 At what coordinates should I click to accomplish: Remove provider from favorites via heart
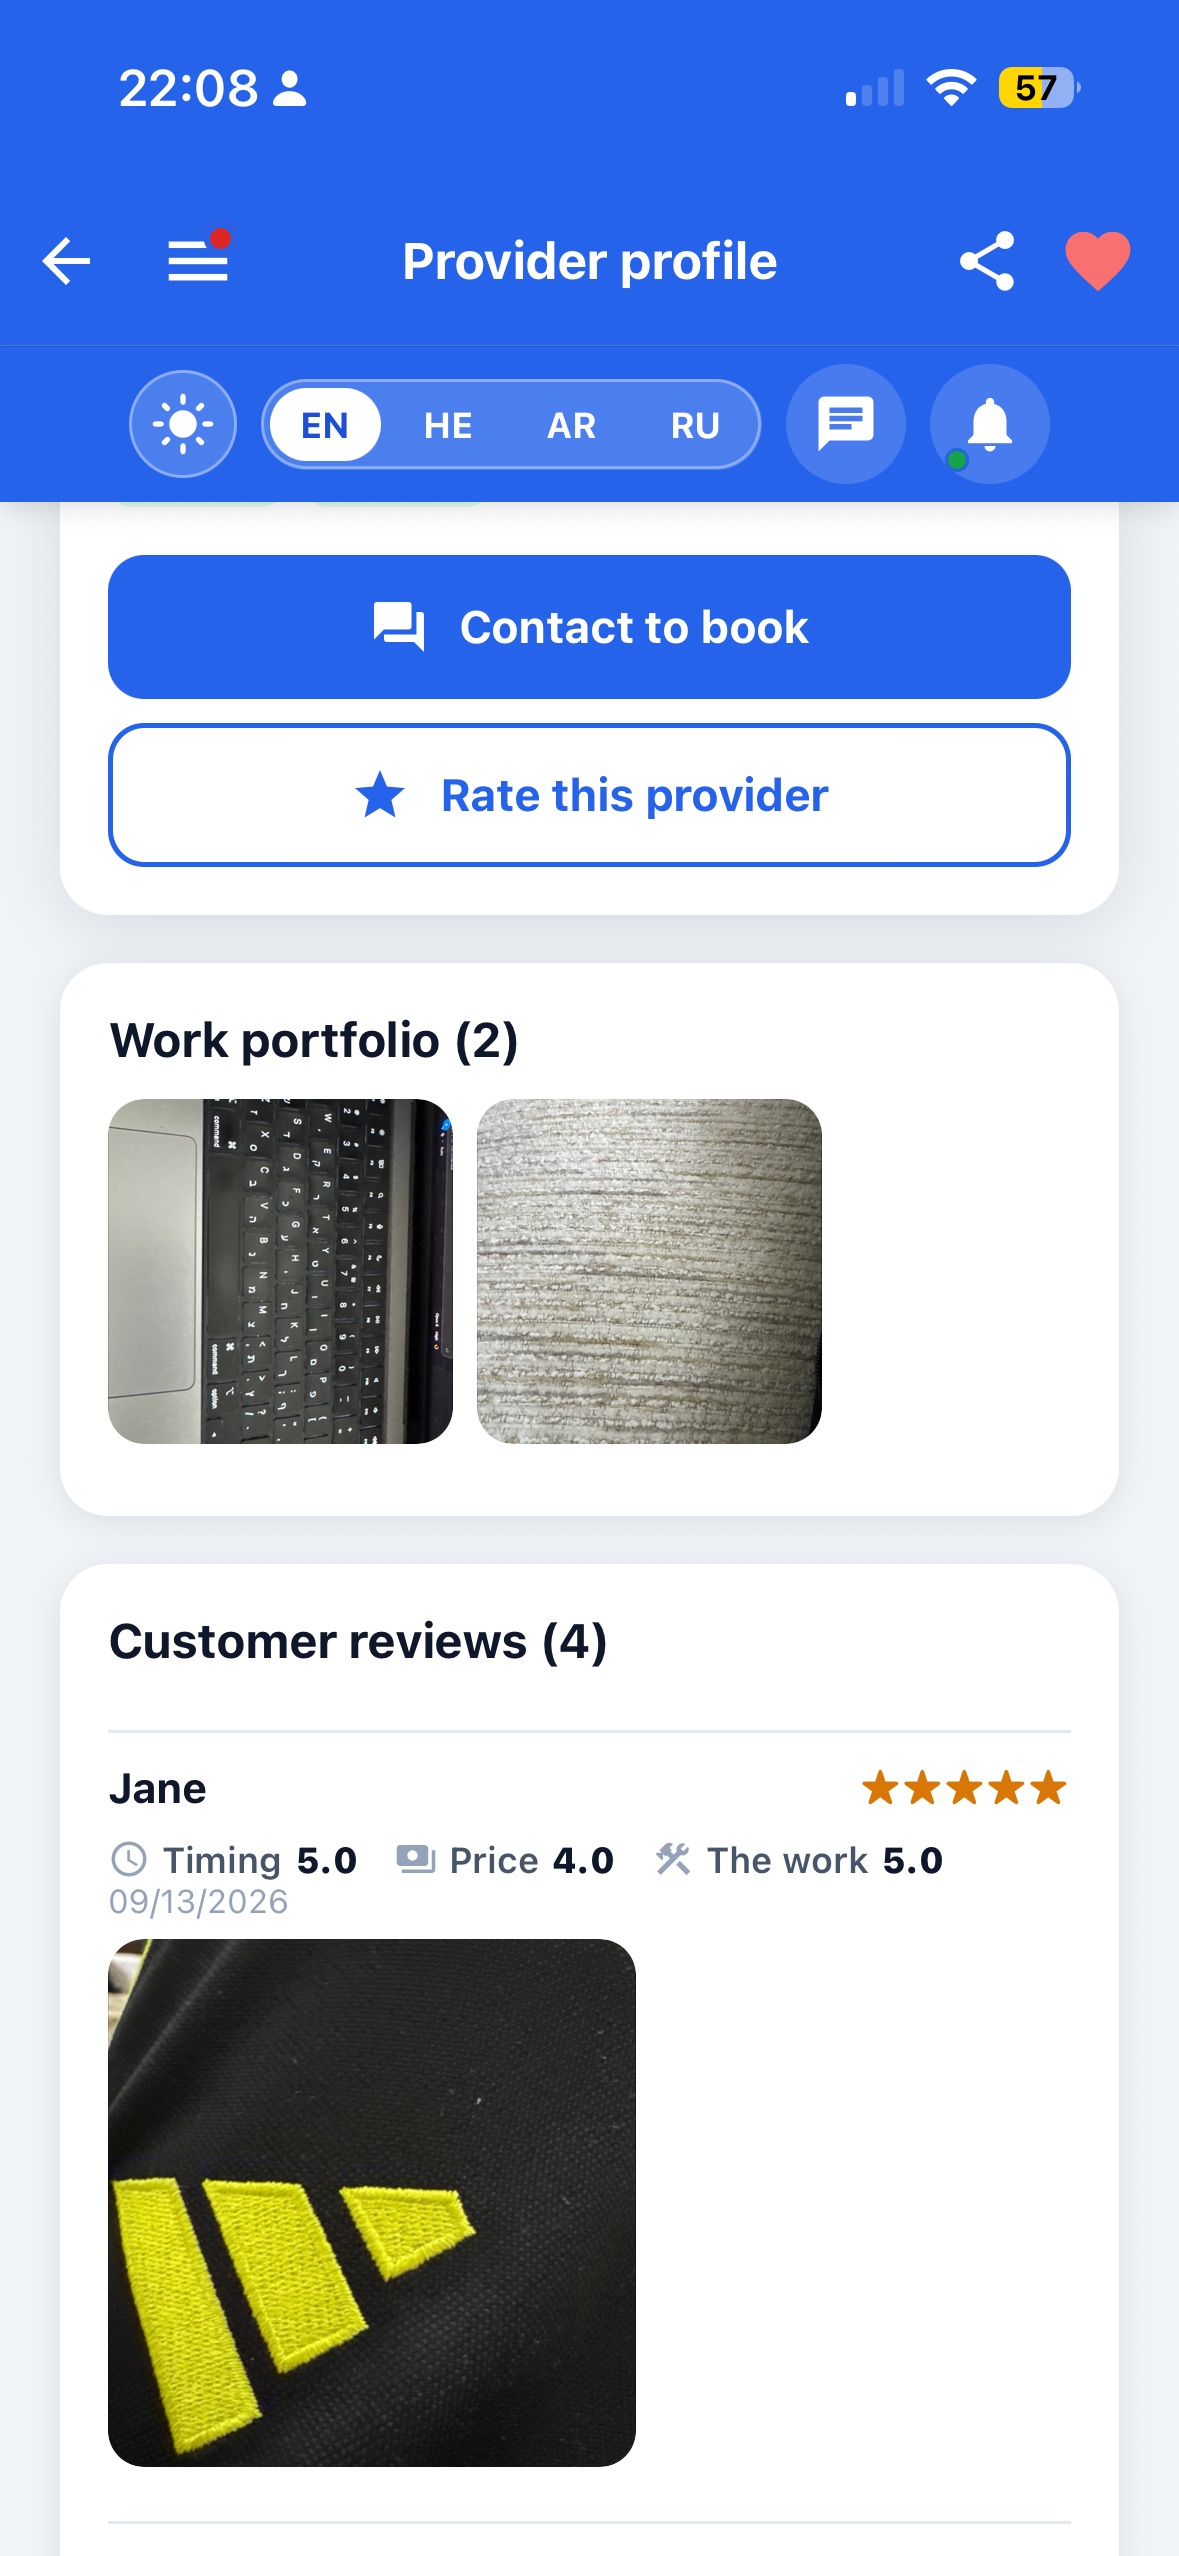(1097, 261)
